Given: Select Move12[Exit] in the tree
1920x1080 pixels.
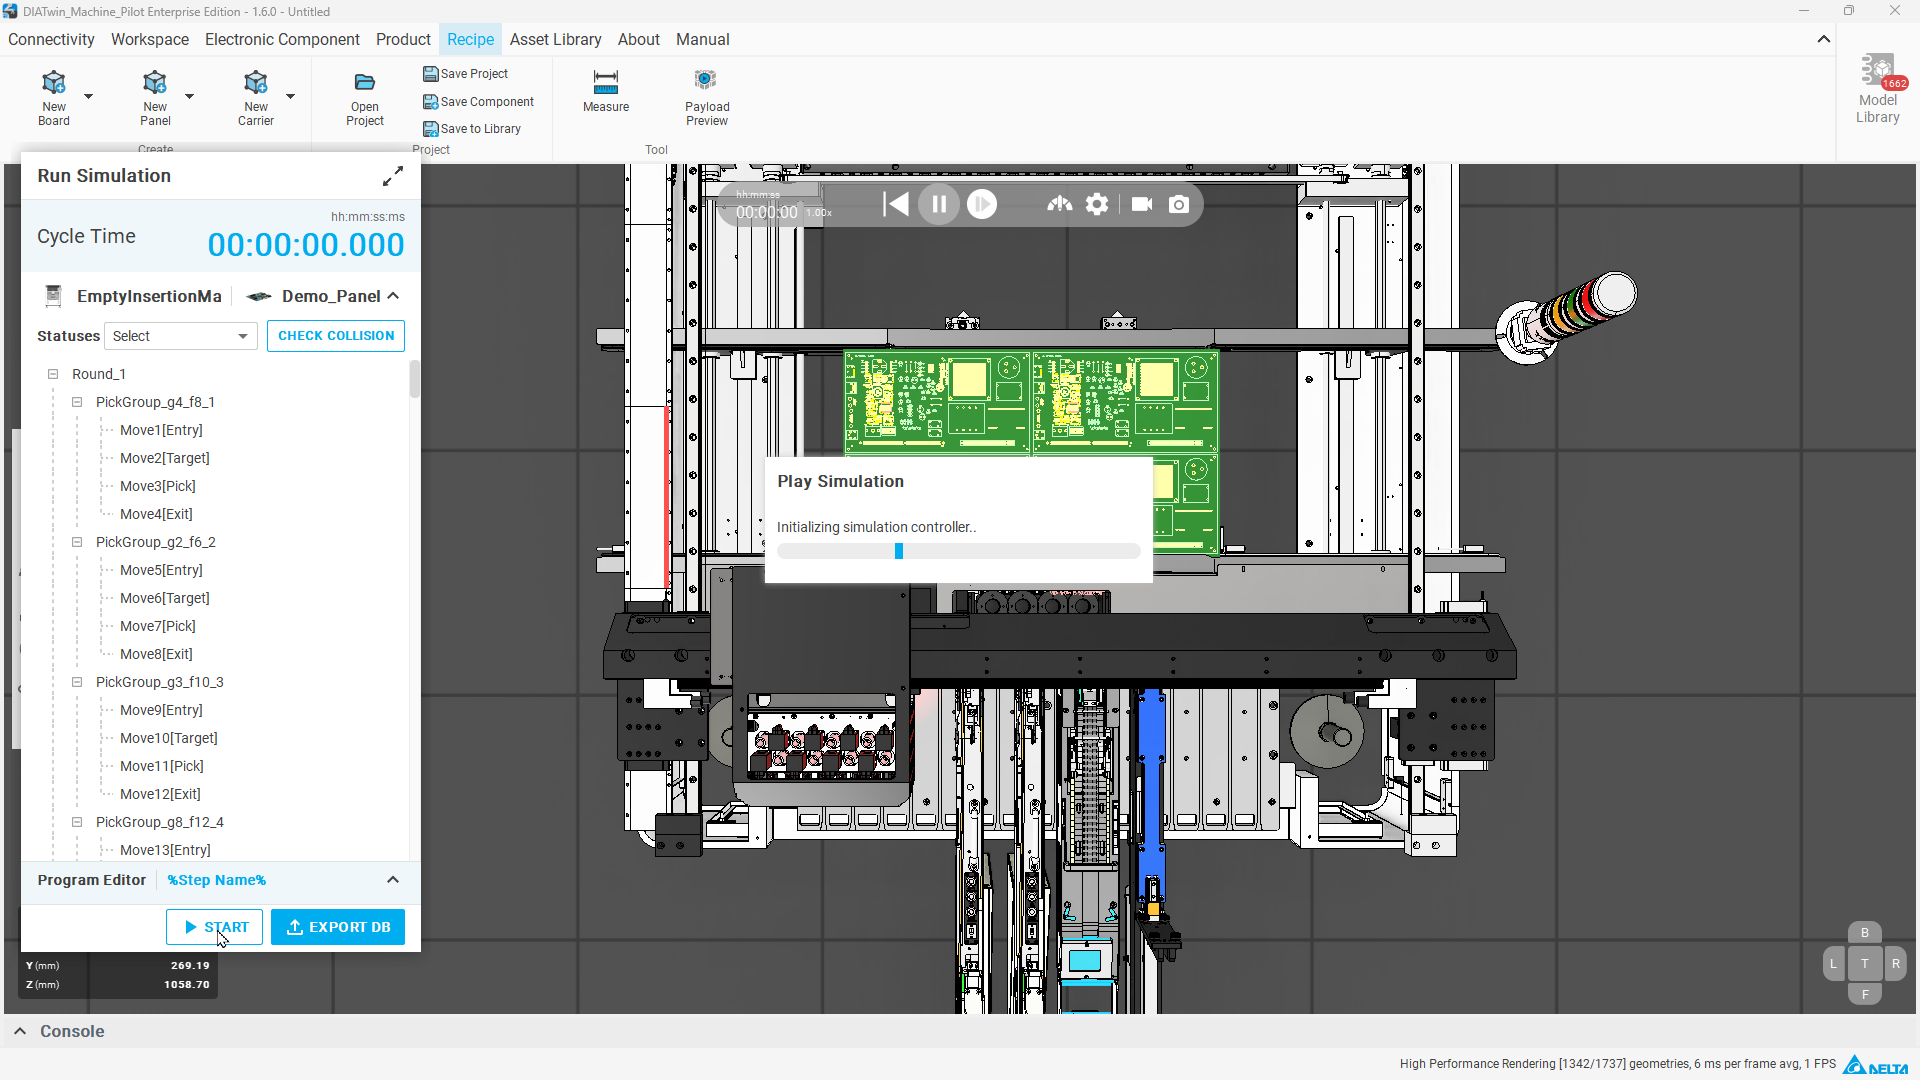Looking at the screenshot, I should pyautogui.click(x=160, y=794).
